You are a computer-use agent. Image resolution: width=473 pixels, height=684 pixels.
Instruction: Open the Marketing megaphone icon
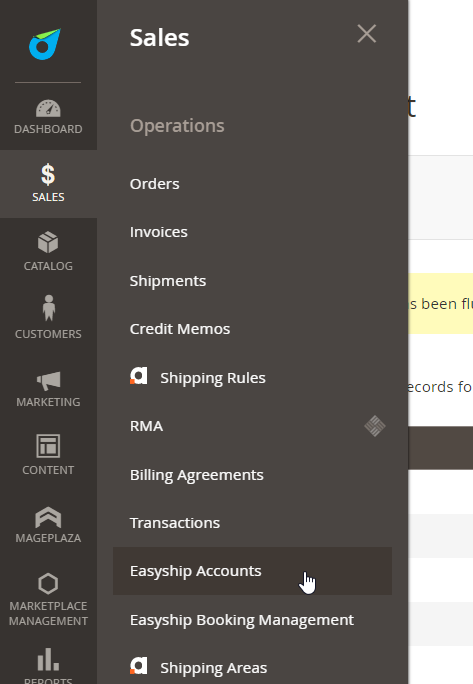pyautogui.click(x=48, y=380)
